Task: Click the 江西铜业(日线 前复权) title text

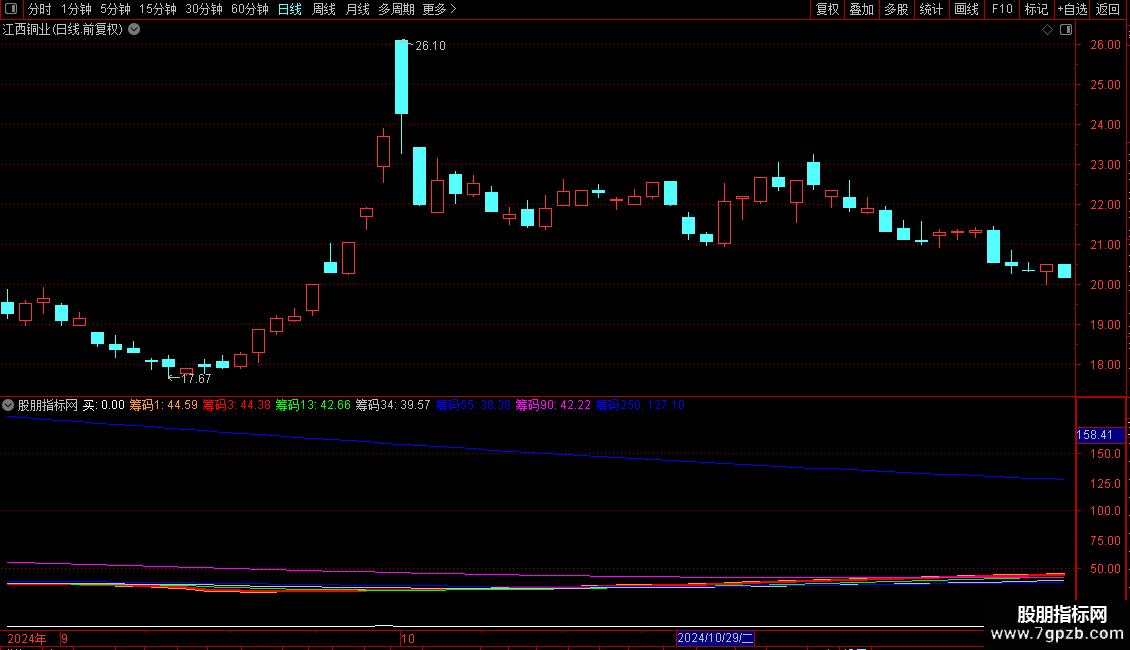Action: click(x=63, y=30)
